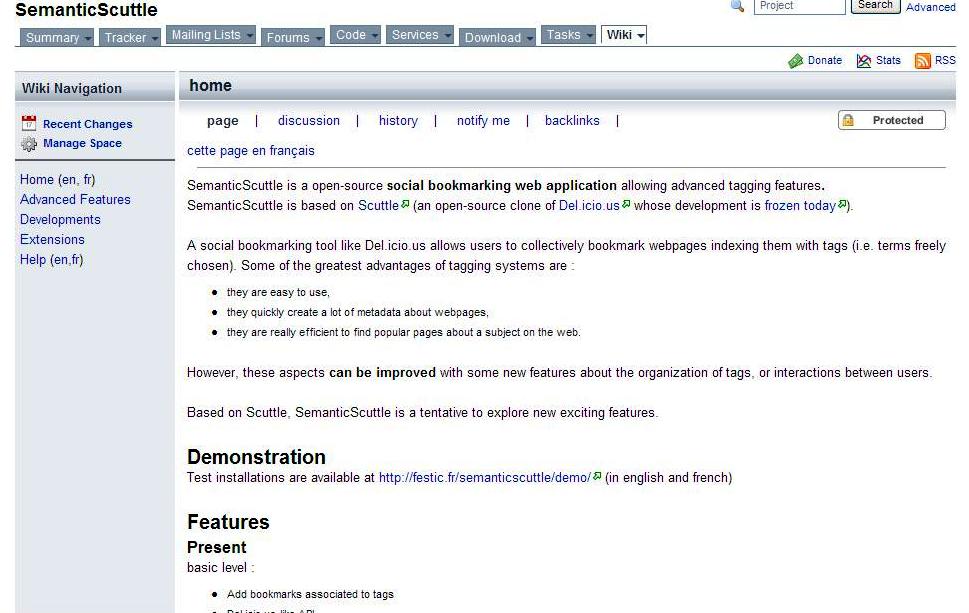Click the SemanticScuttle project title
Screen dimensions: 969x613
tap(86, 10)
